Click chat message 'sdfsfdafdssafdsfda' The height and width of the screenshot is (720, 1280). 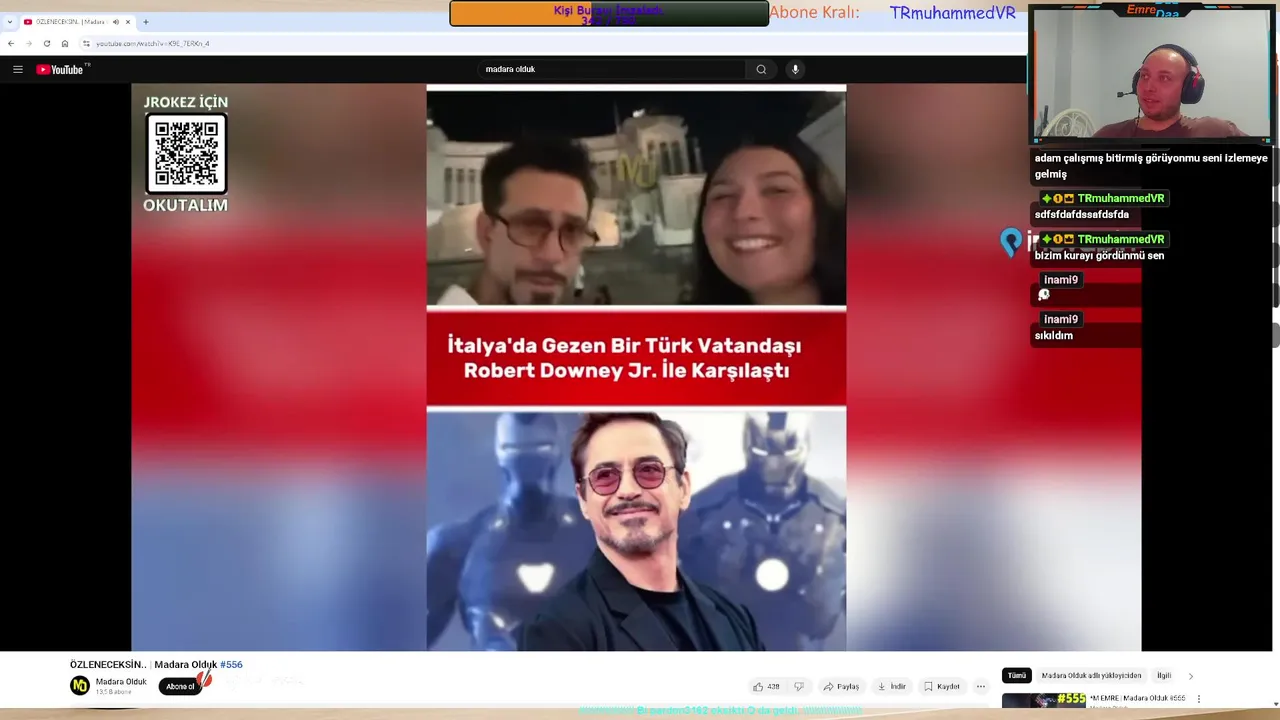click(x=1081, y=215)
